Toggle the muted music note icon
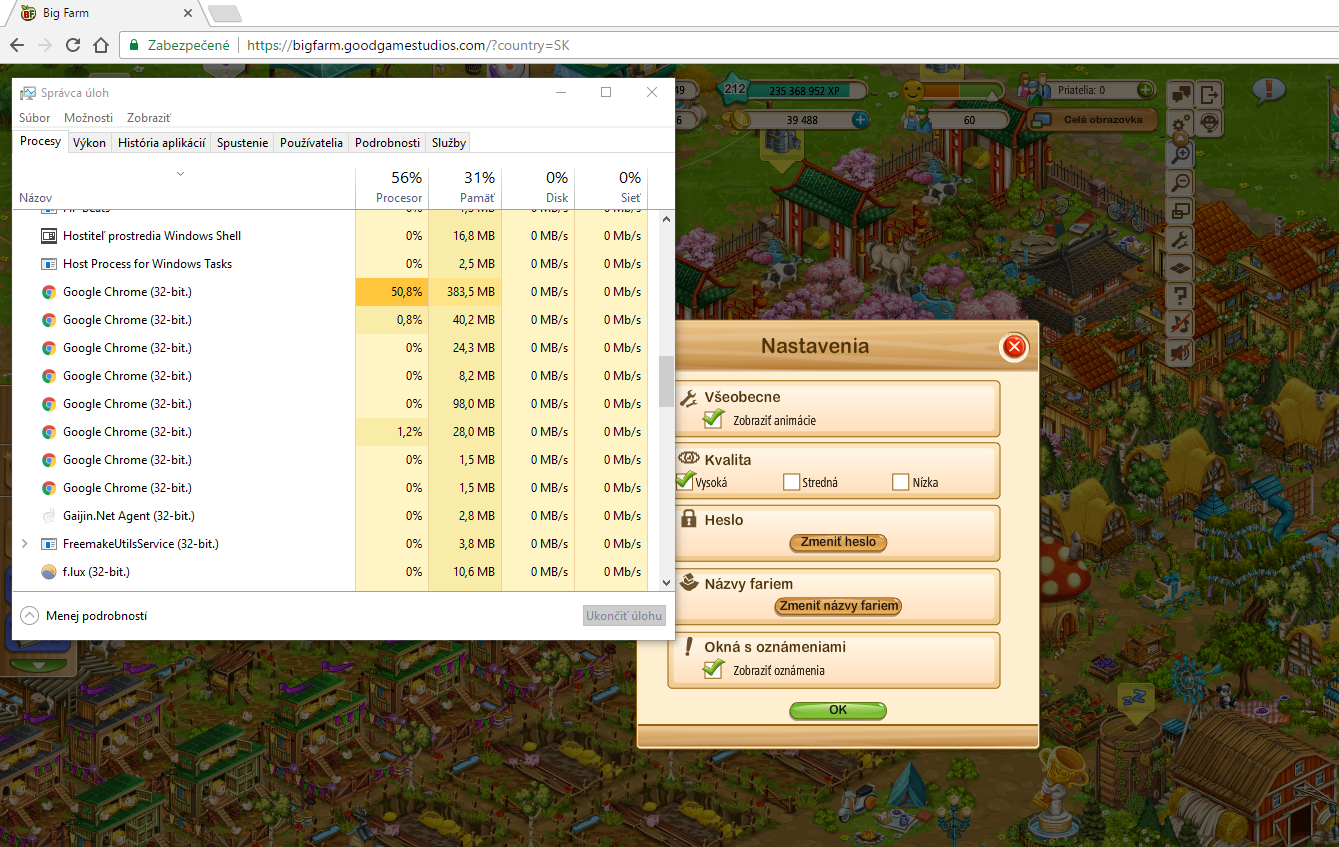The image size is (1339, 847). click(x=1181, y=323)
